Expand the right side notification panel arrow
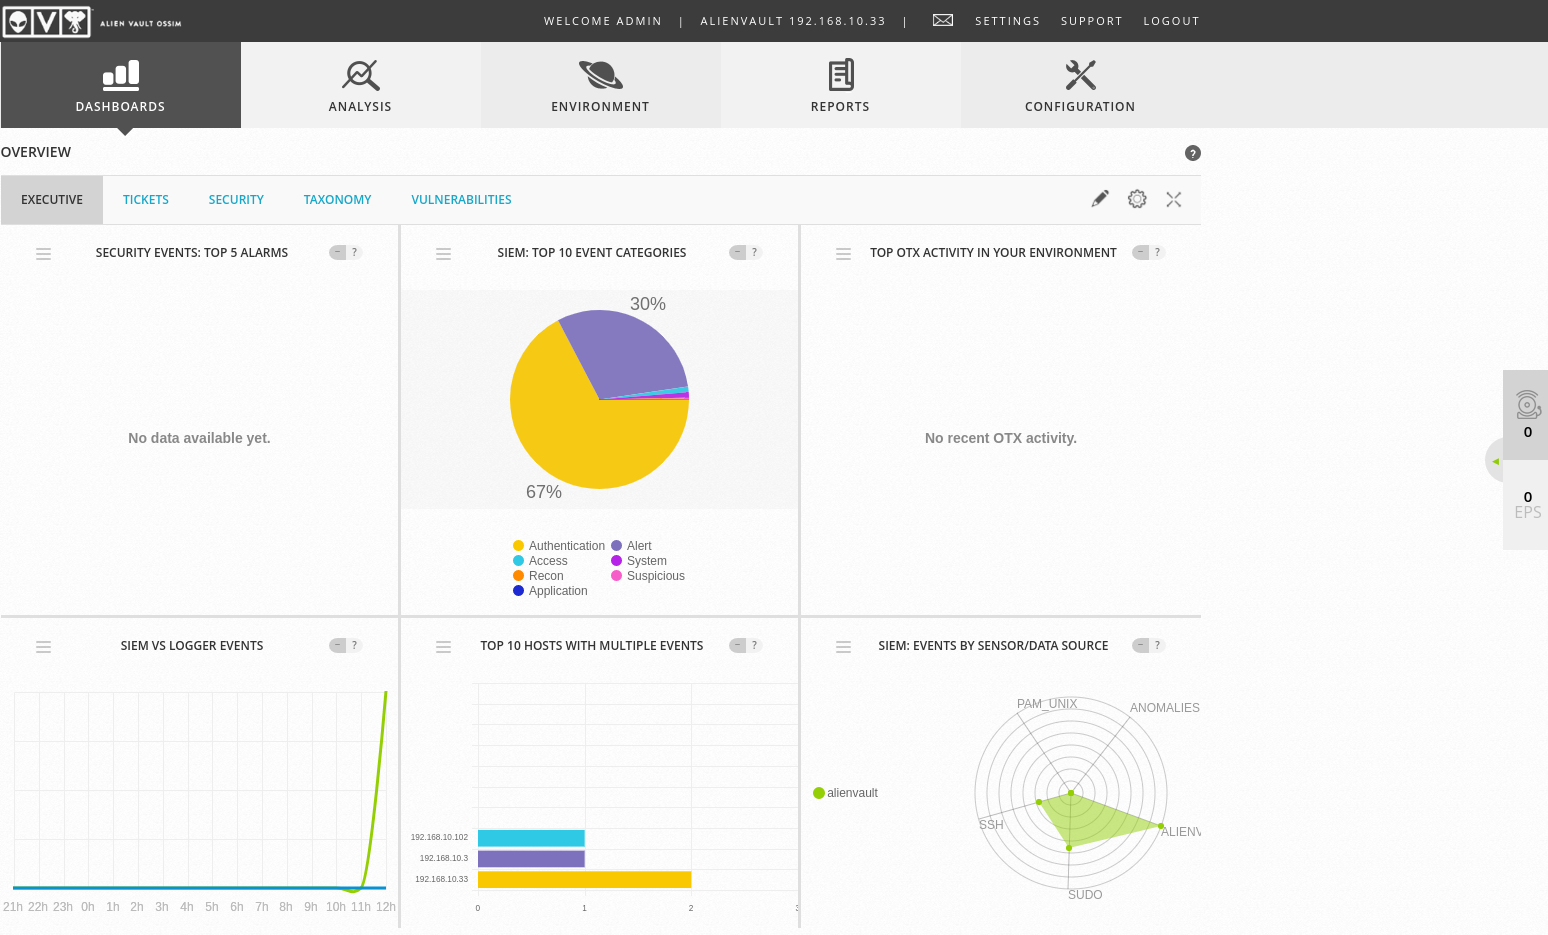Viewport: 1548px width, 935px height. click(1495, 461)
